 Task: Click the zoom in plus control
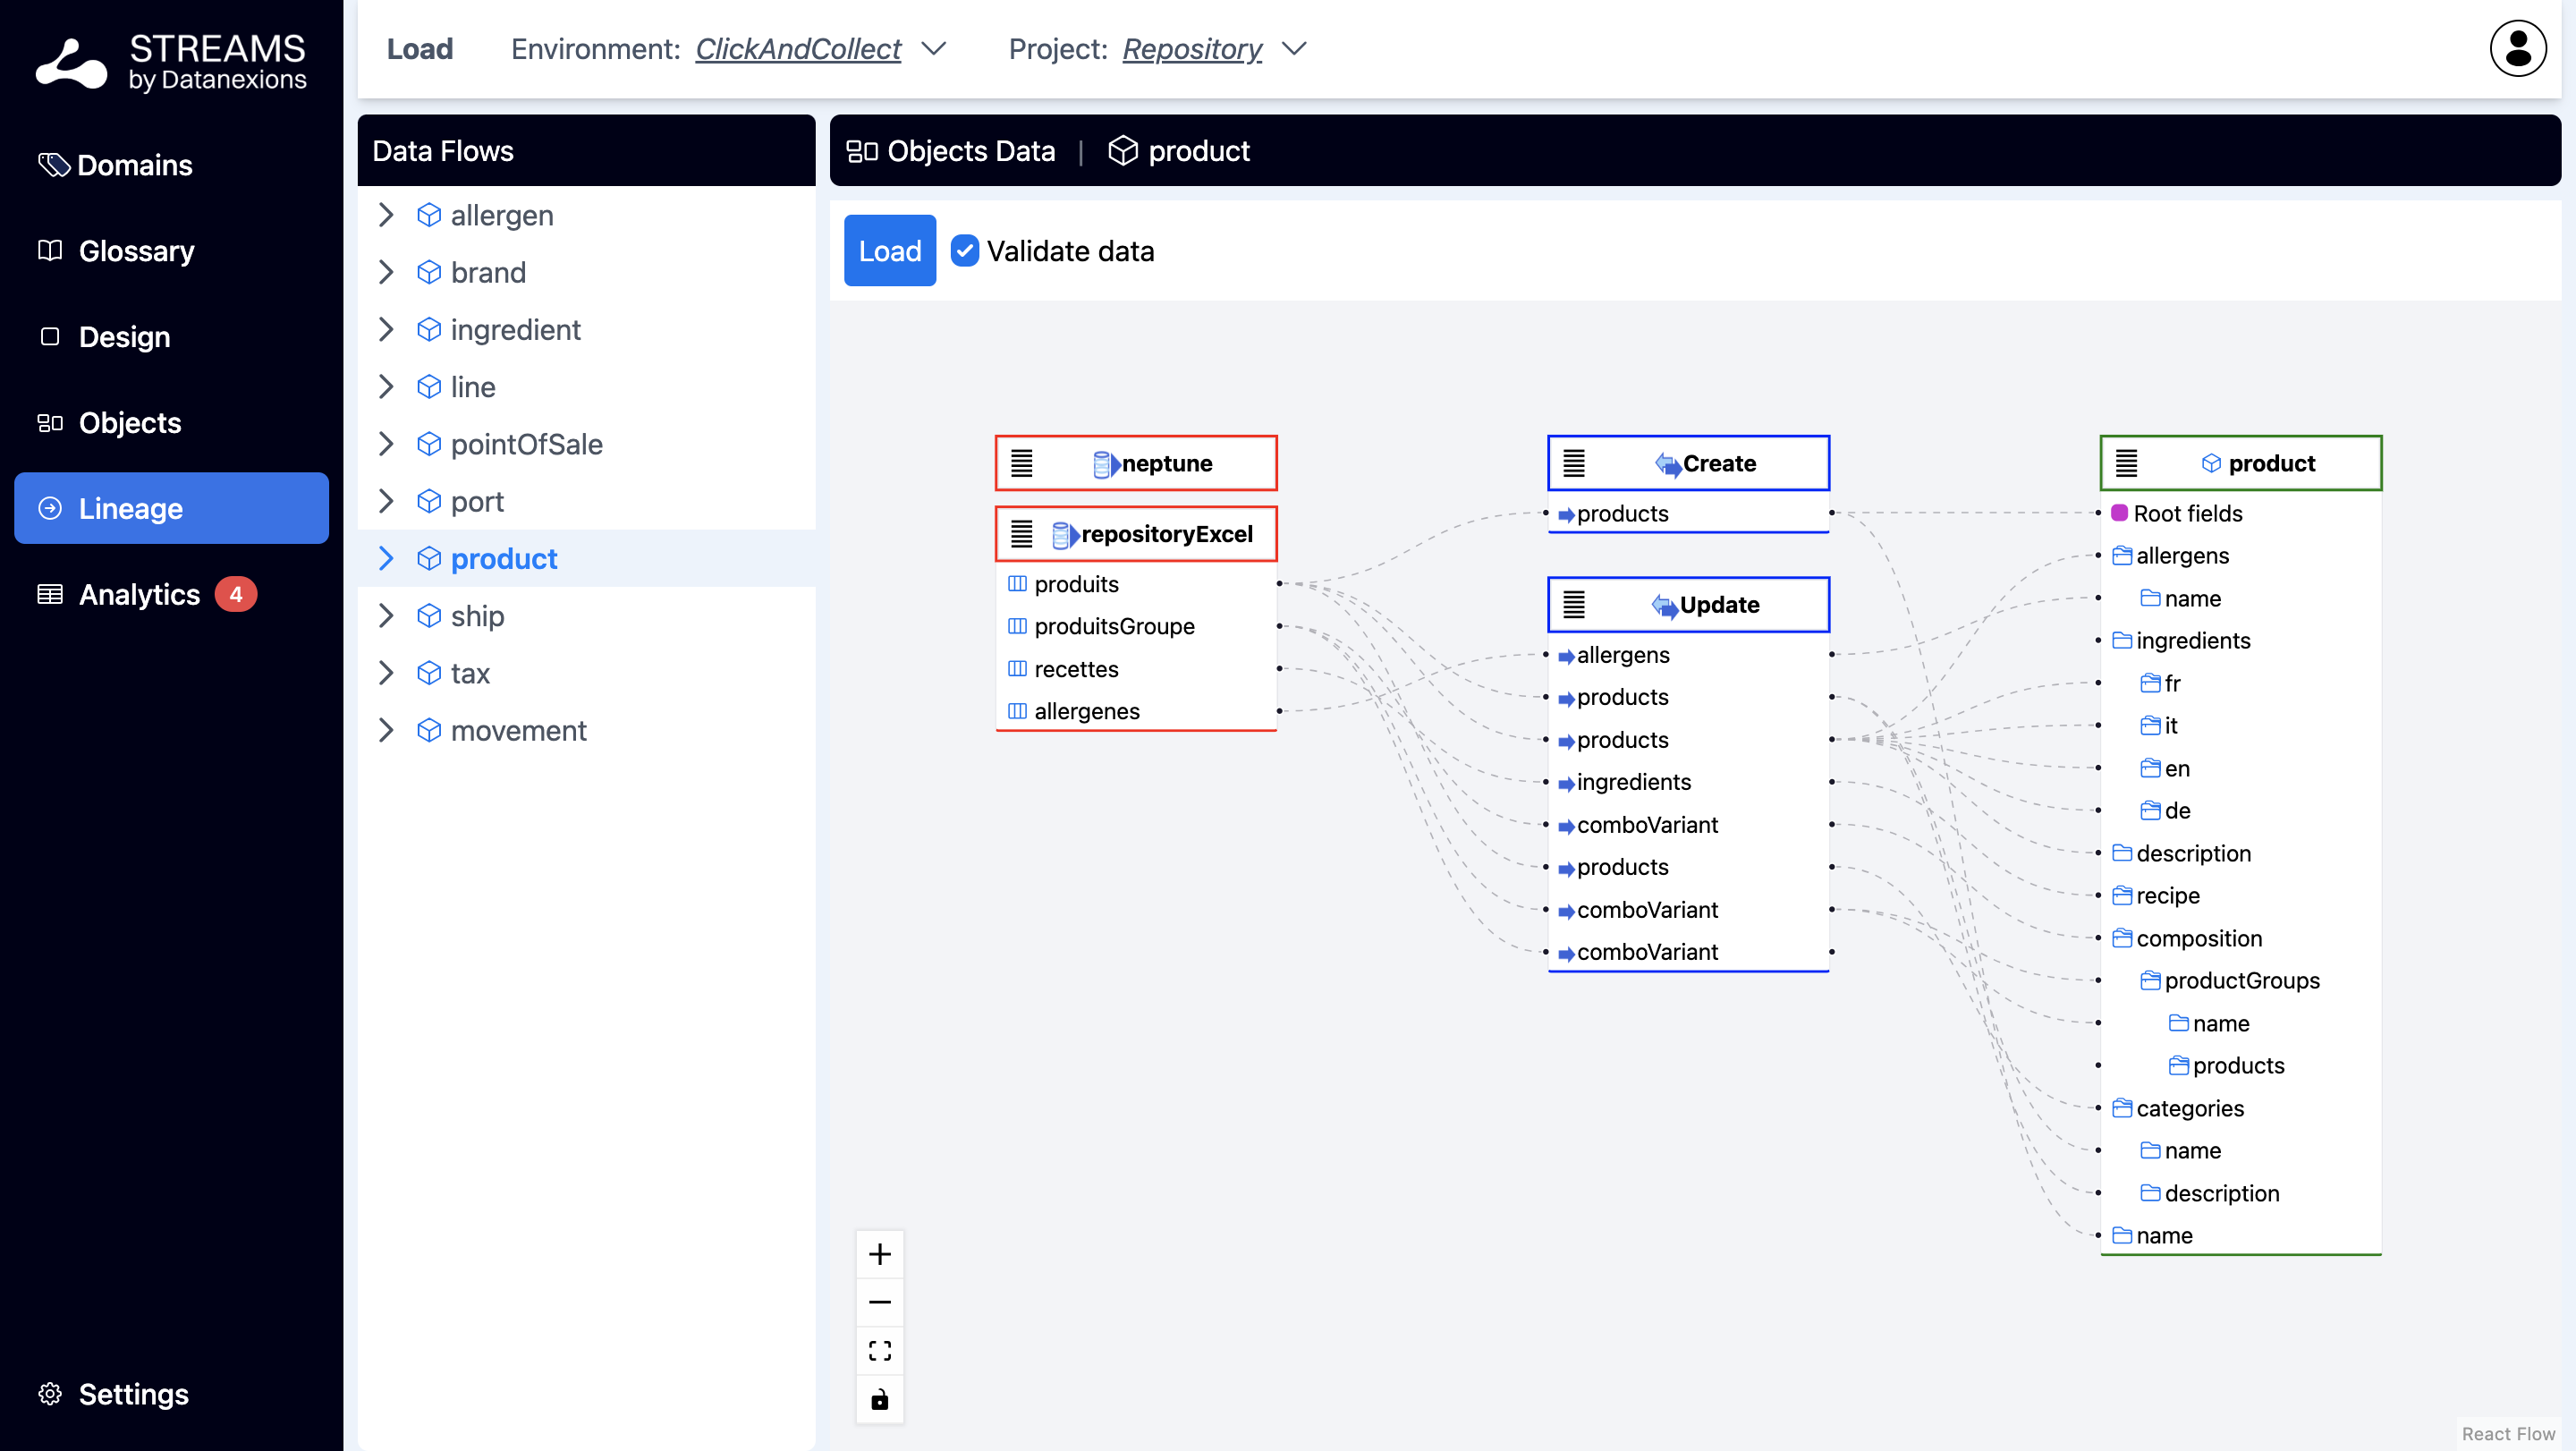tap(879, 1254)
